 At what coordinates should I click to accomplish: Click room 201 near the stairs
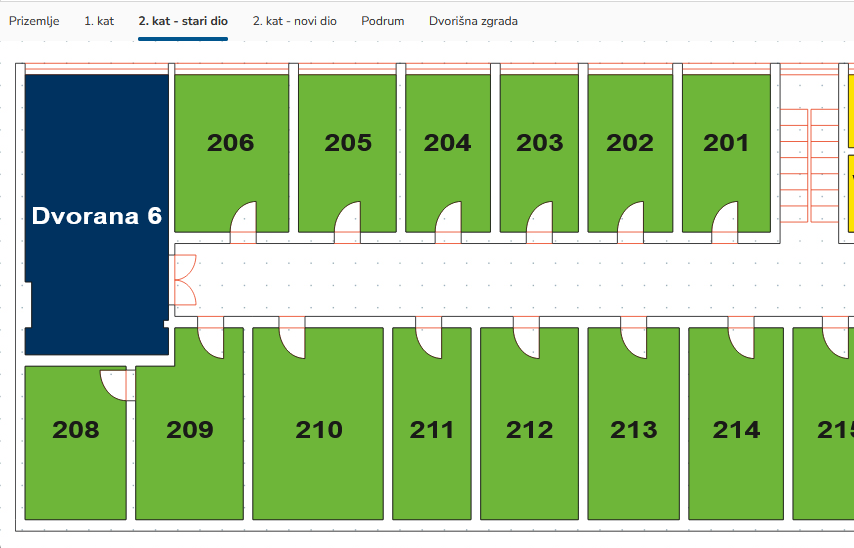pyautogui.click(x=726, y=143)
